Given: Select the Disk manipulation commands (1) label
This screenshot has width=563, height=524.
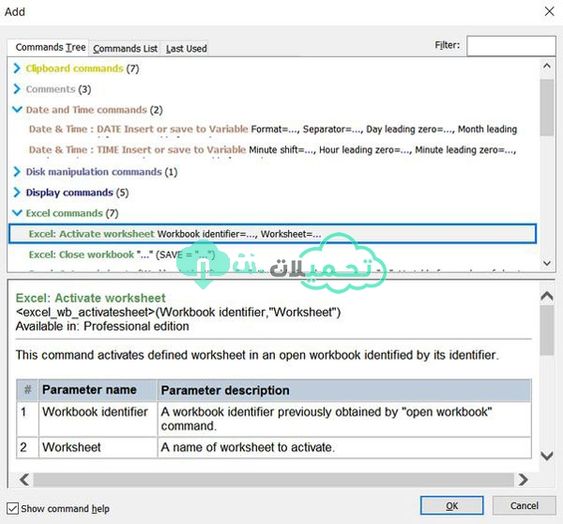Looking at the screenshot, I should (x=102, y=172).
